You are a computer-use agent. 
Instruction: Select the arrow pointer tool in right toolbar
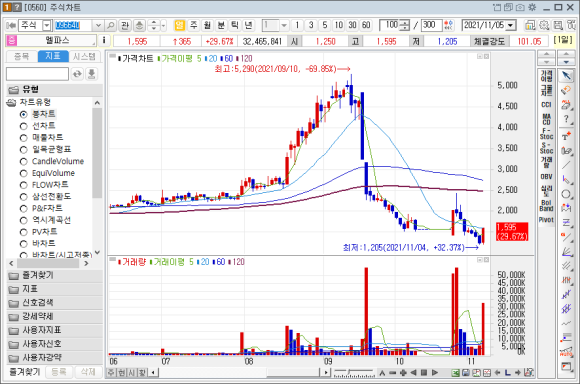point(566,75)
